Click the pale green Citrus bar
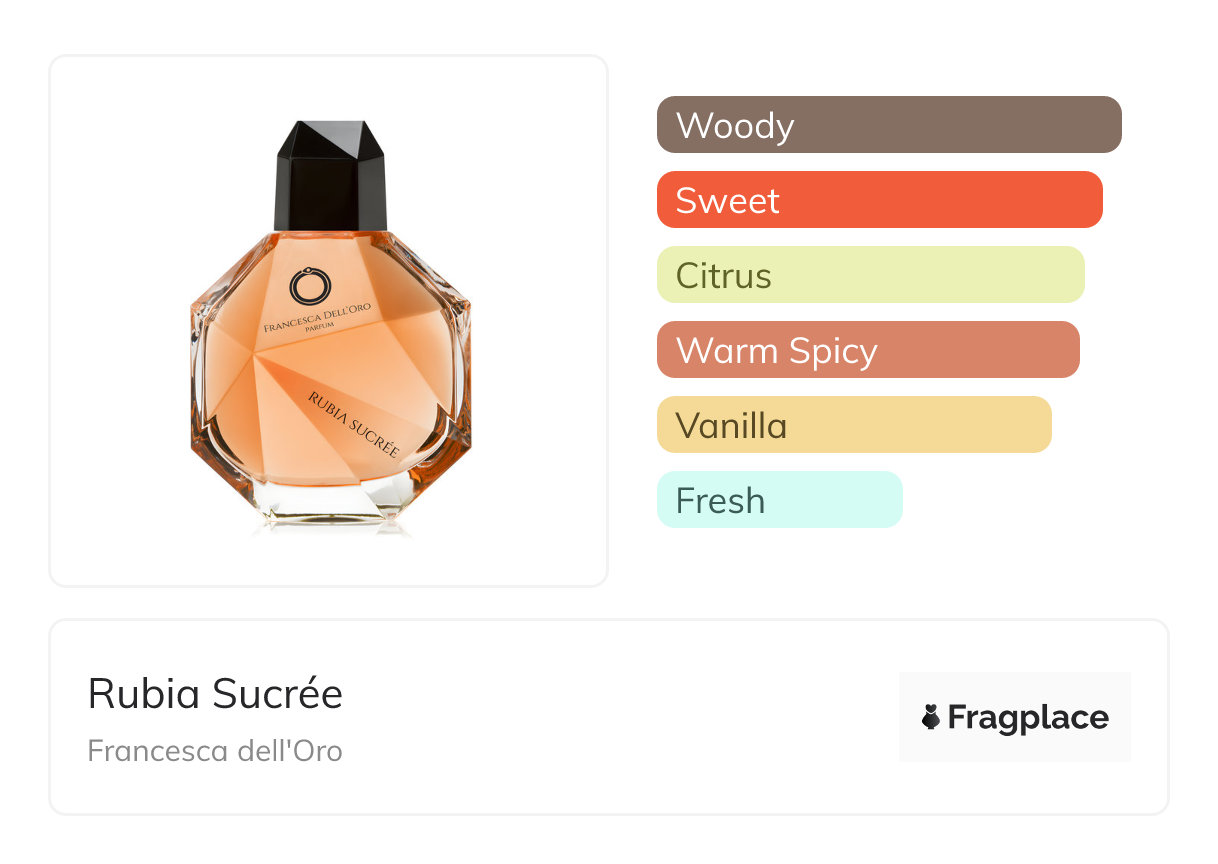Screen dimensions: 1218x864 pos(870,275)
